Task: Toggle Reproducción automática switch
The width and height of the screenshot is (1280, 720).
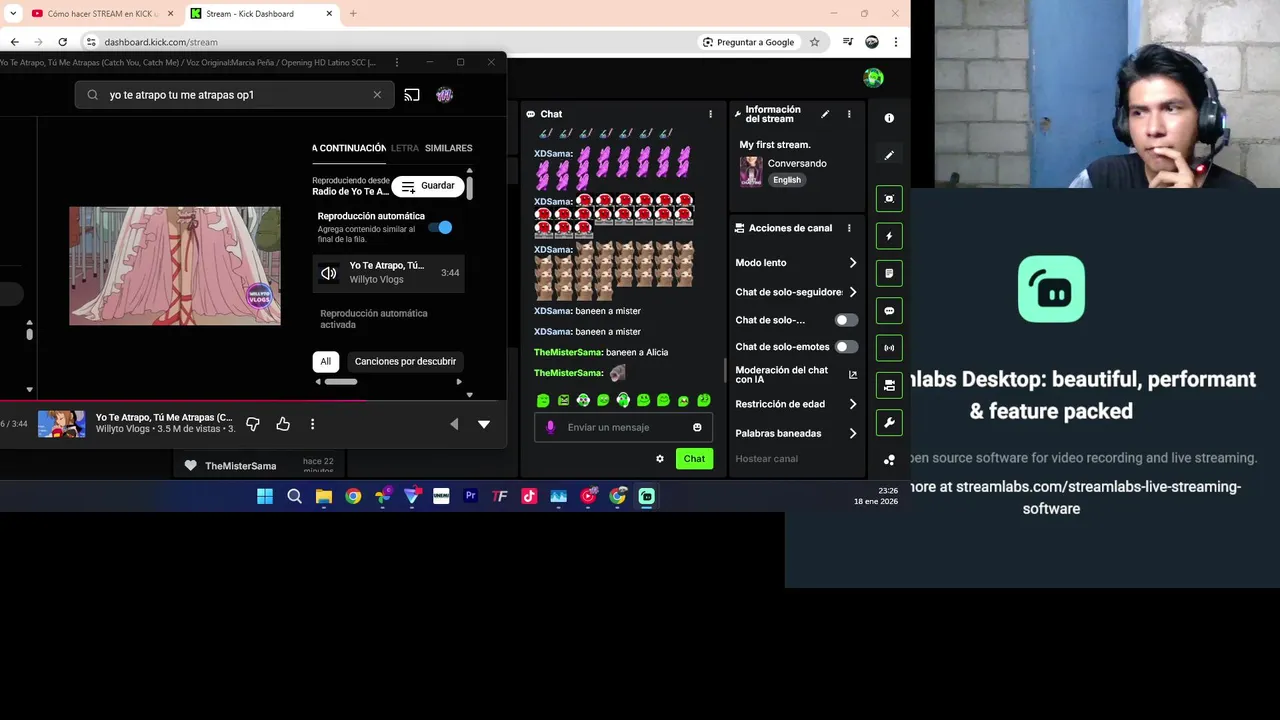Action: click(x=440, y=227)
